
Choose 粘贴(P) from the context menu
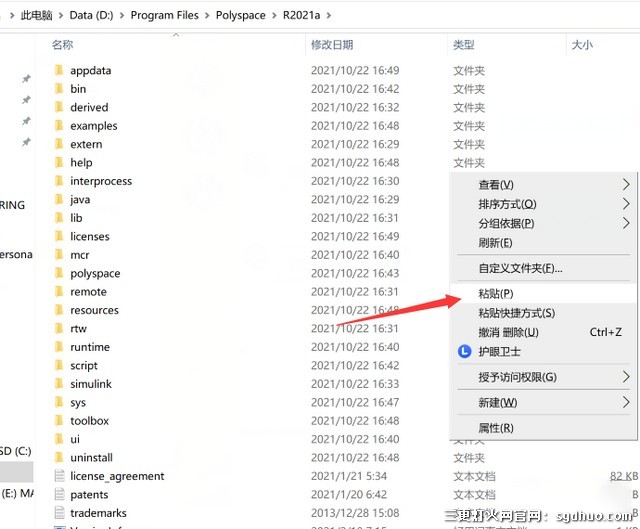[x=543, y=293]
